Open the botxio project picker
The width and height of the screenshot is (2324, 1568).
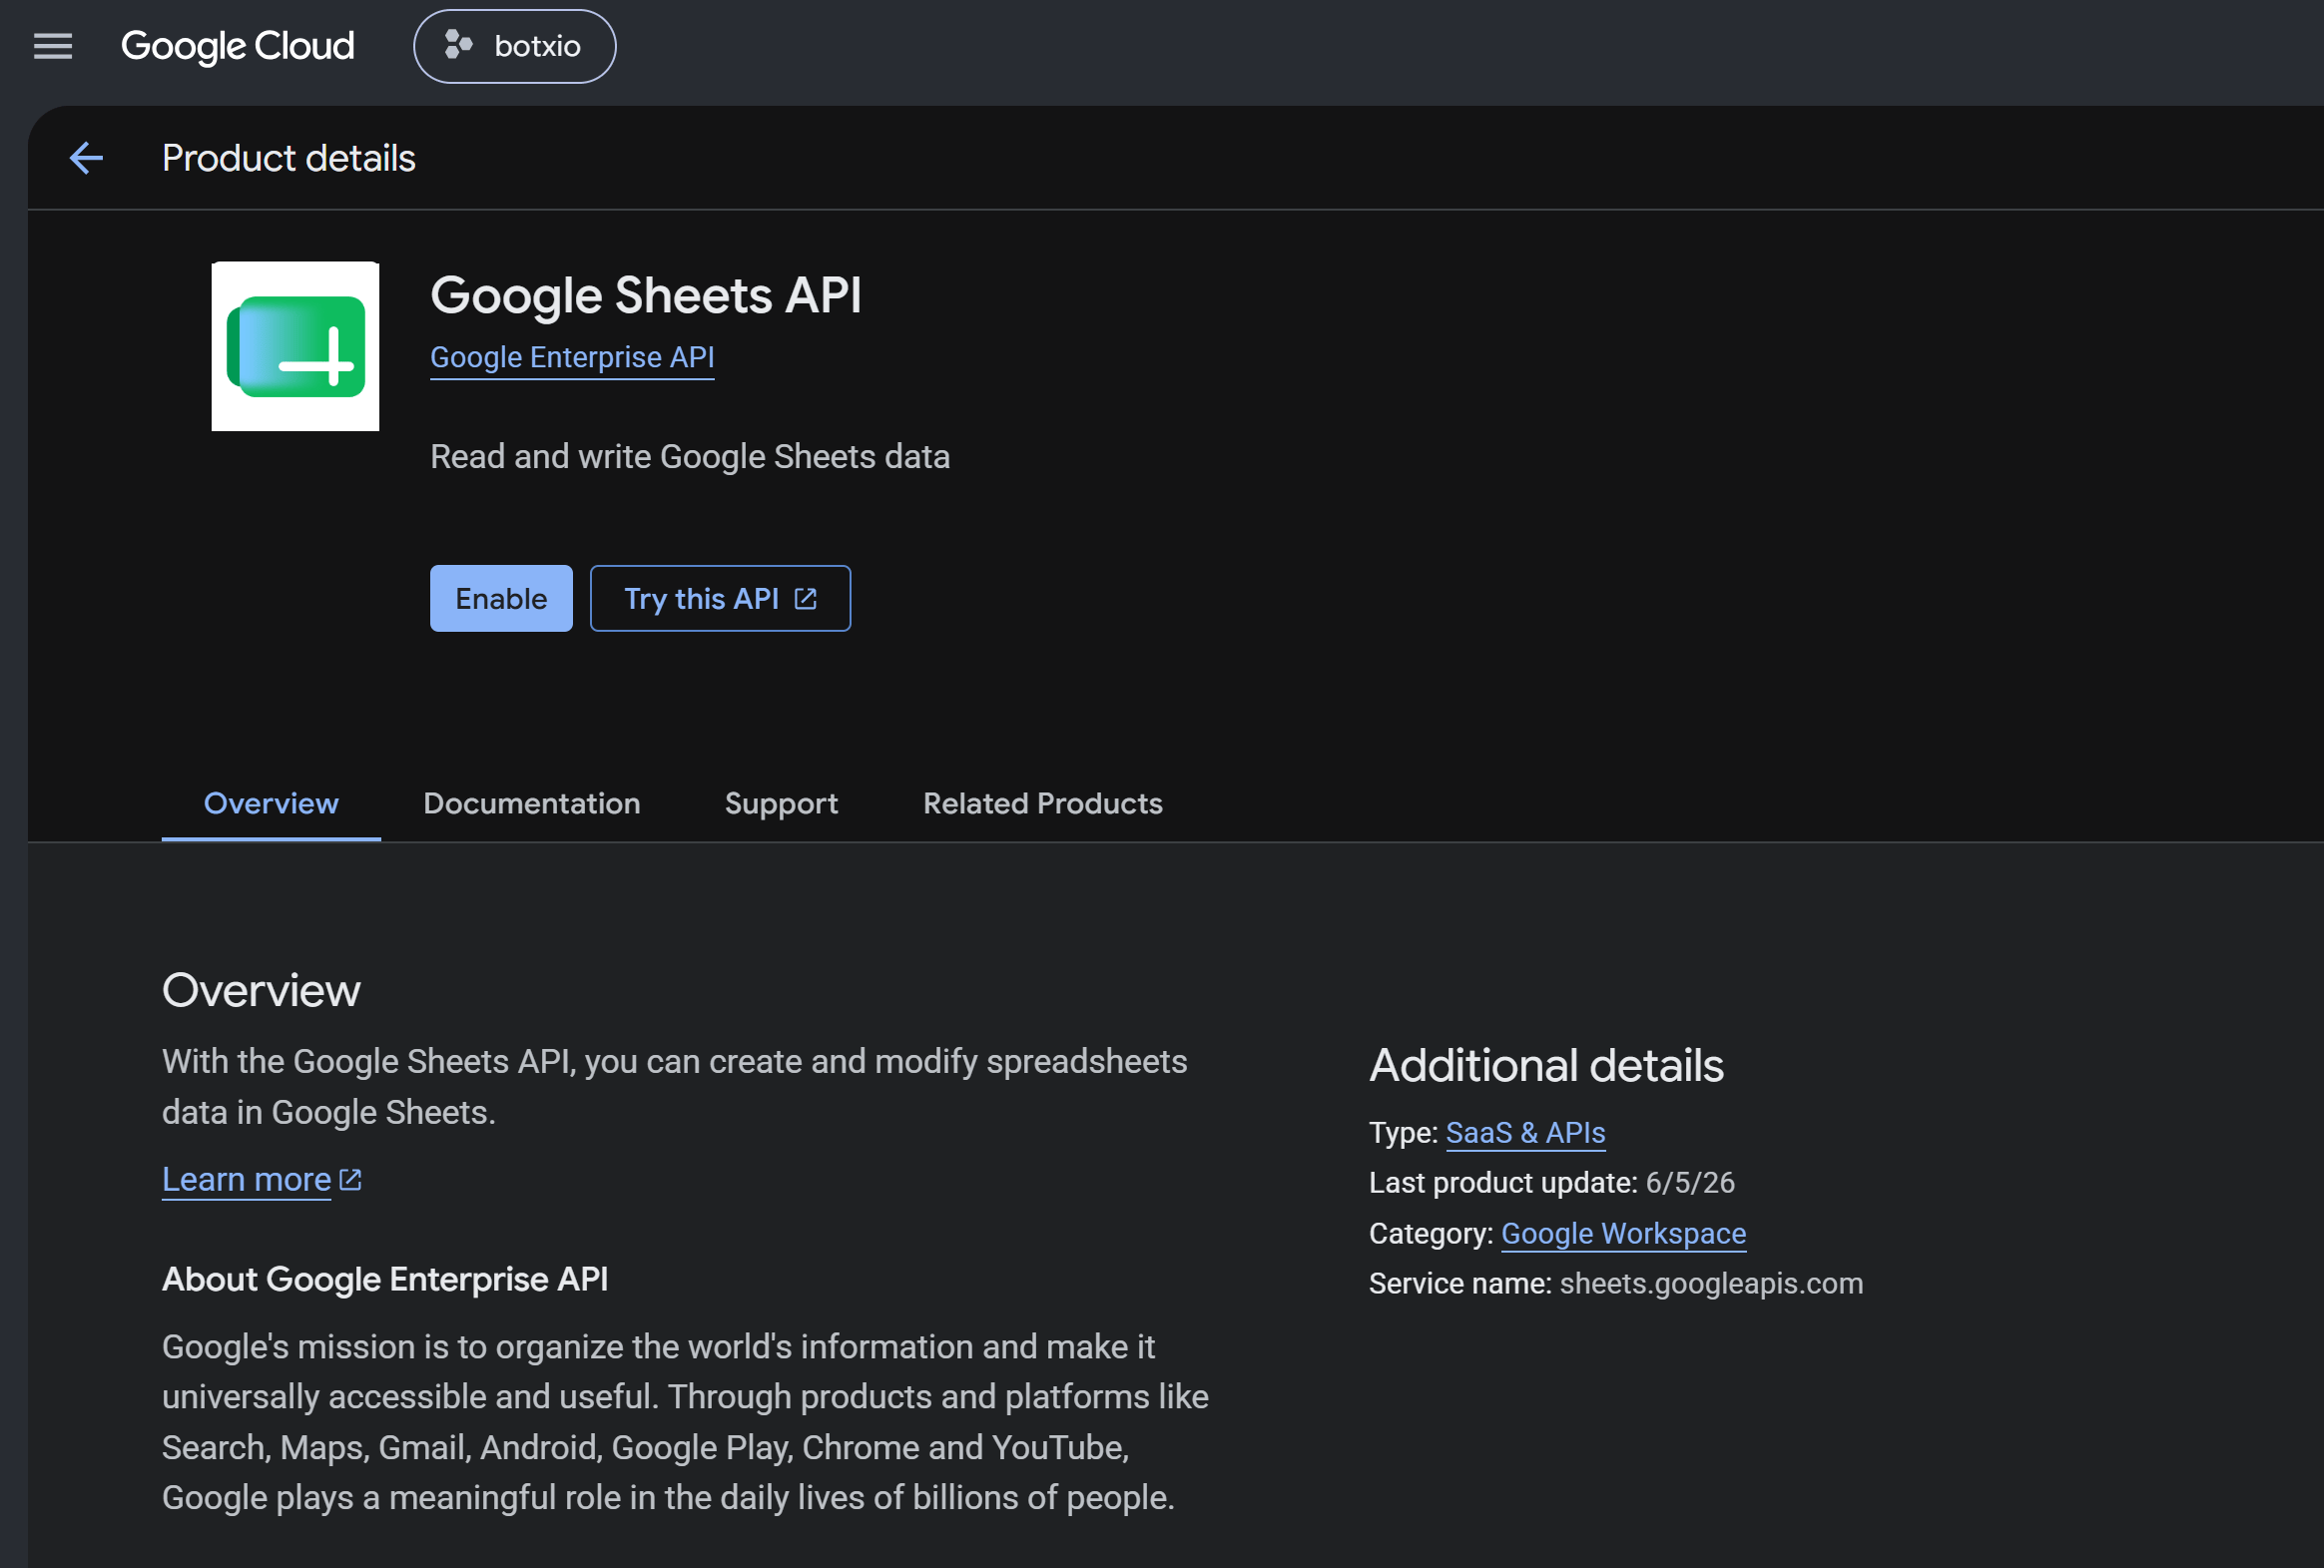point(515,46)
